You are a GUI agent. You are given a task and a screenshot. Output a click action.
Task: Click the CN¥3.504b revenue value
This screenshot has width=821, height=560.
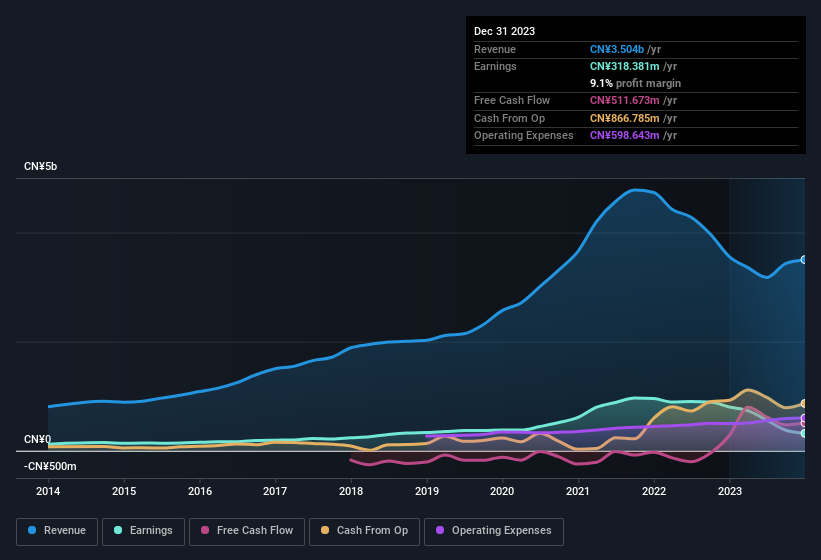point(617,49)
